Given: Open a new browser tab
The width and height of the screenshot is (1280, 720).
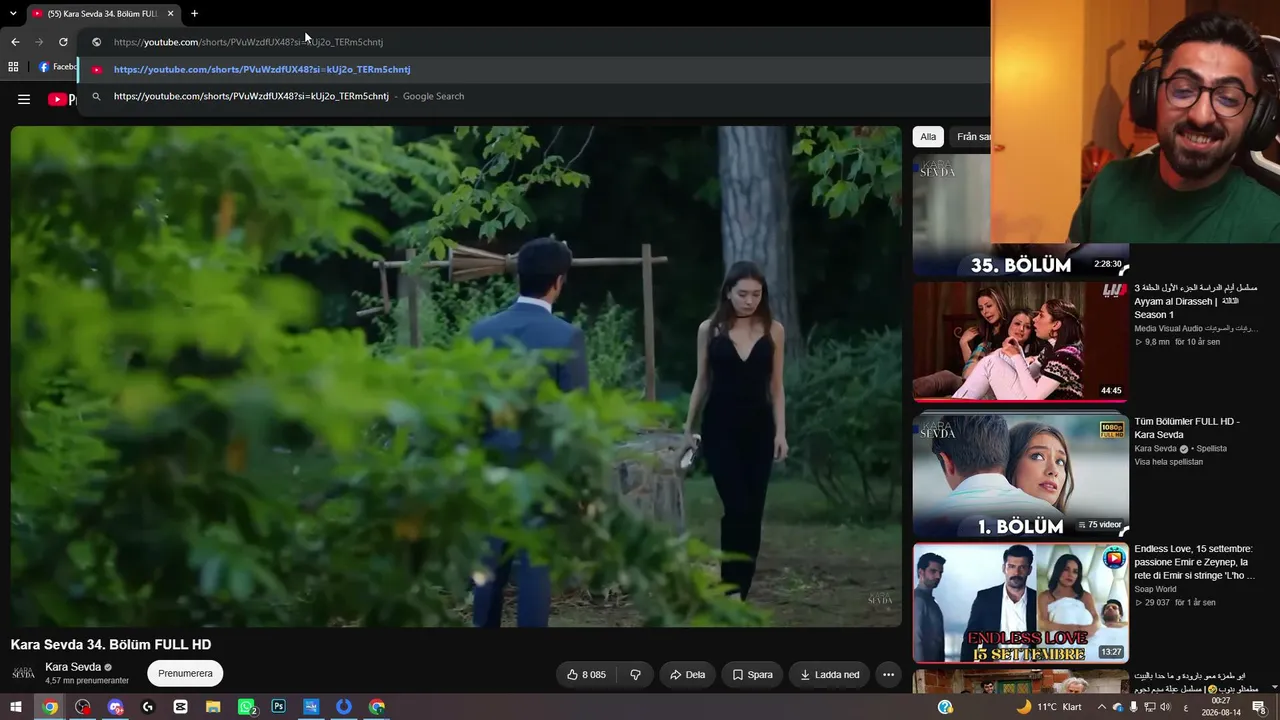Looking at the screenshot, I should 194,14.
